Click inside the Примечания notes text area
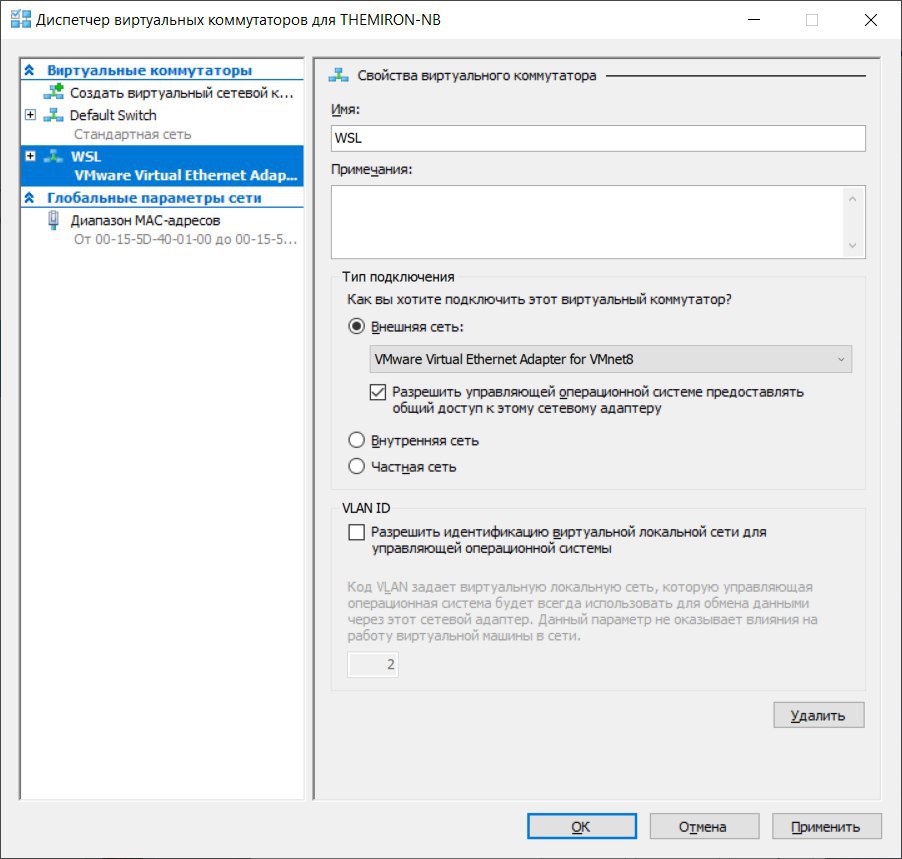 tap(587, 222)
